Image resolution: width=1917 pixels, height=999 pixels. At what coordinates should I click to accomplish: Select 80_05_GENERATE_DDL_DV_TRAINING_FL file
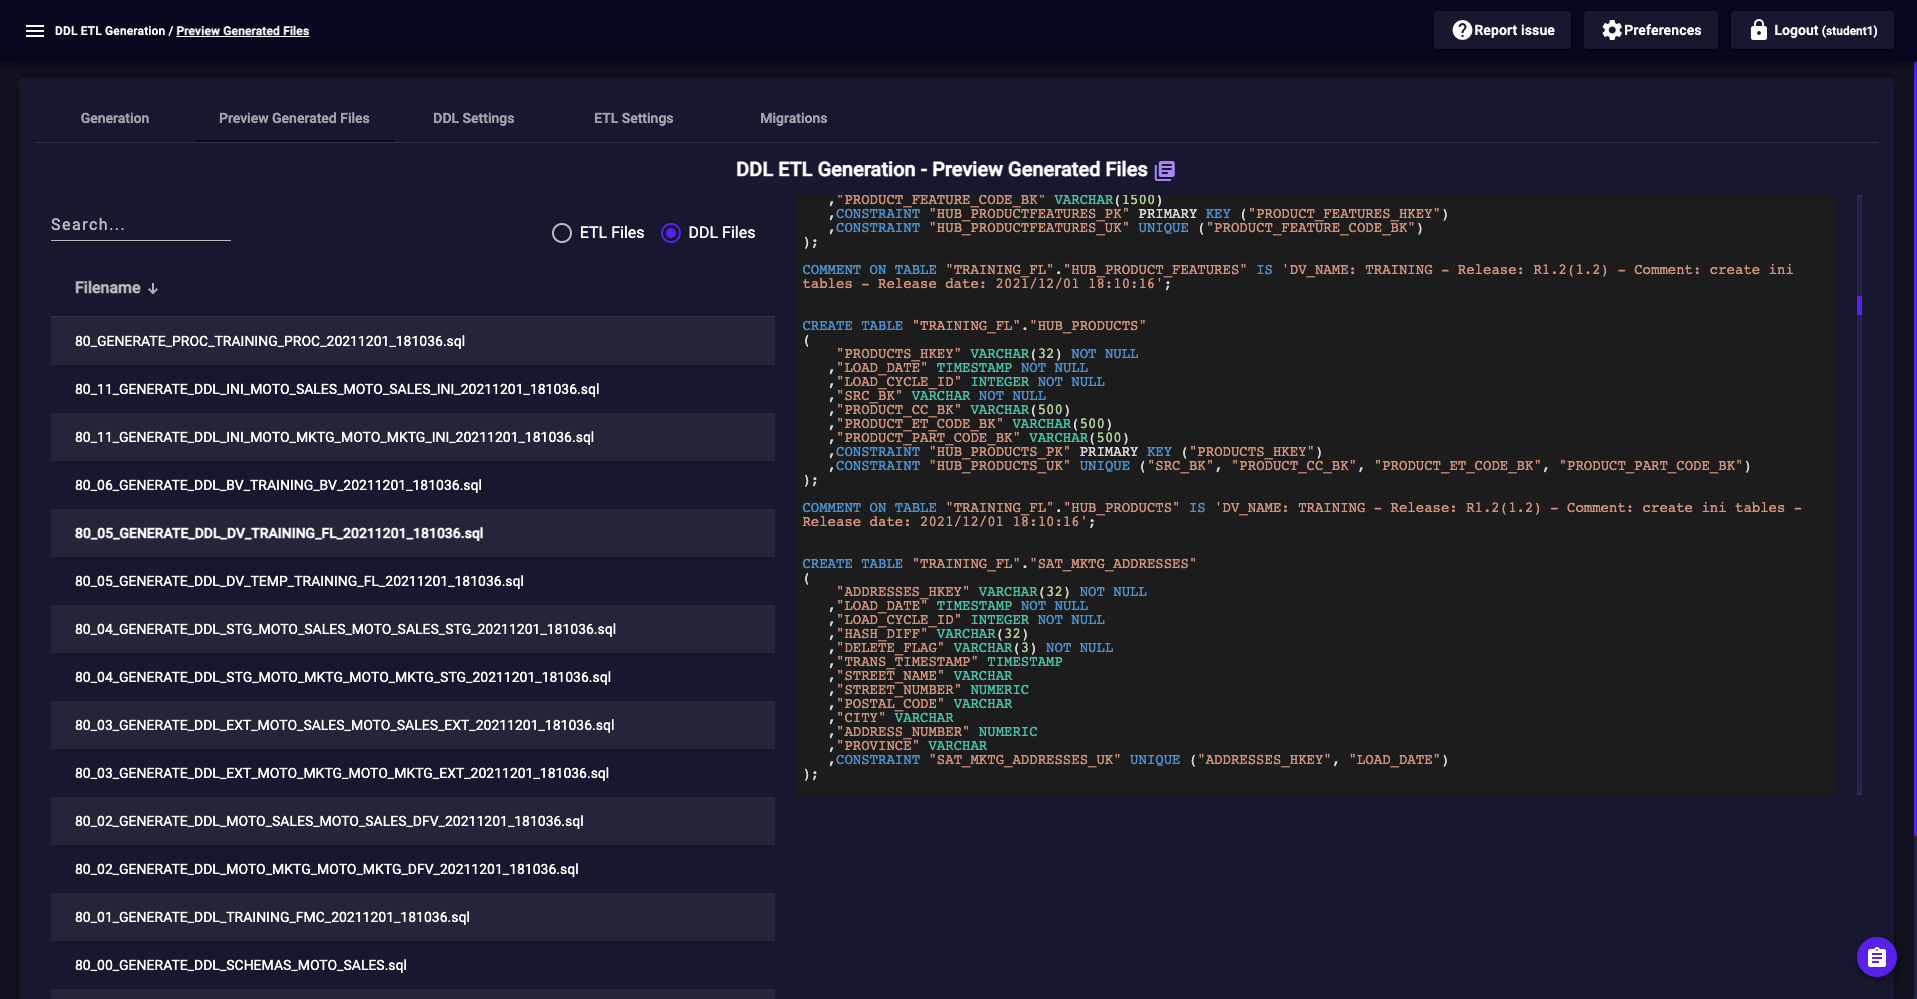(413, 533)
